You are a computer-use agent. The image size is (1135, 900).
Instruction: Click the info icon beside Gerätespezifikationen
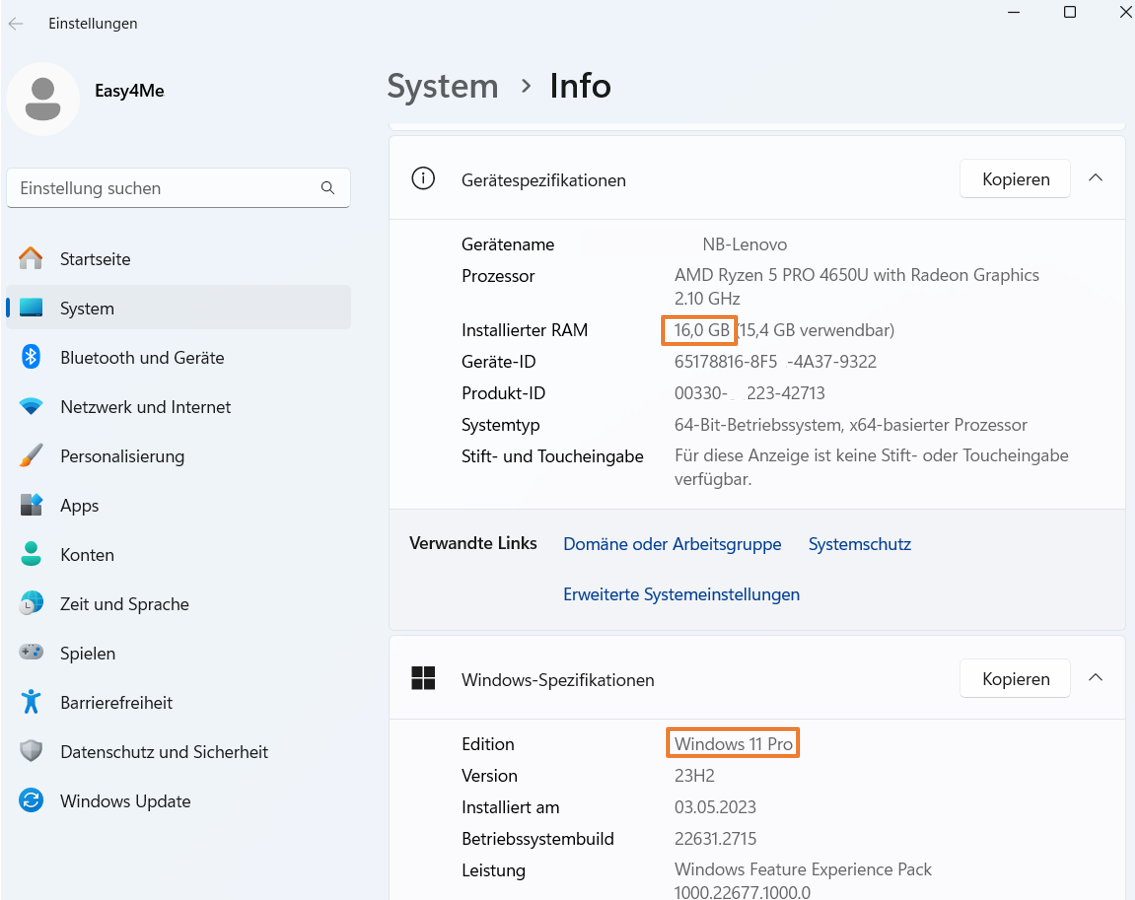(423, 178)
